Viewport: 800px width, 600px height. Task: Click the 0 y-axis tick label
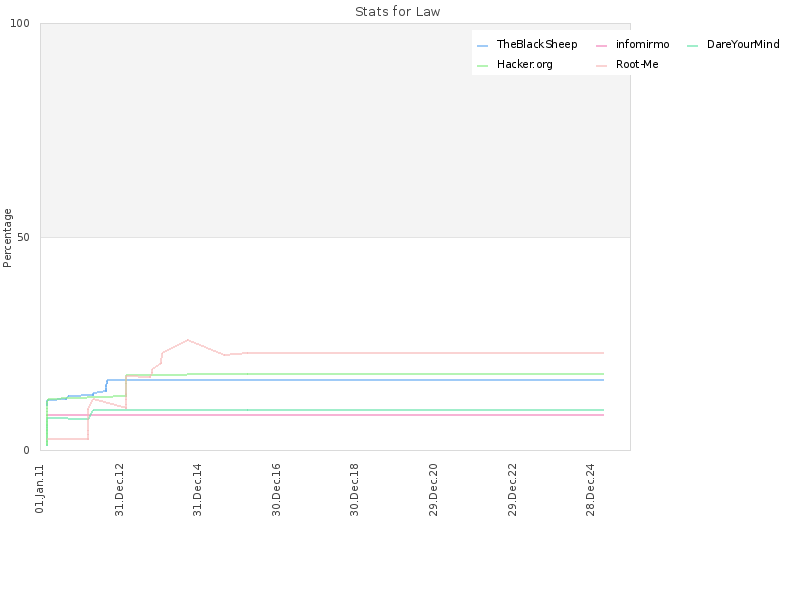point(27,451)
